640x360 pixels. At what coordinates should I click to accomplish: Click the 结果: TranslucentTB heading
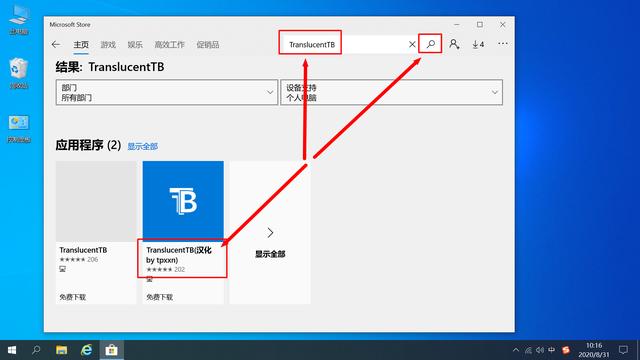(110, 67)
